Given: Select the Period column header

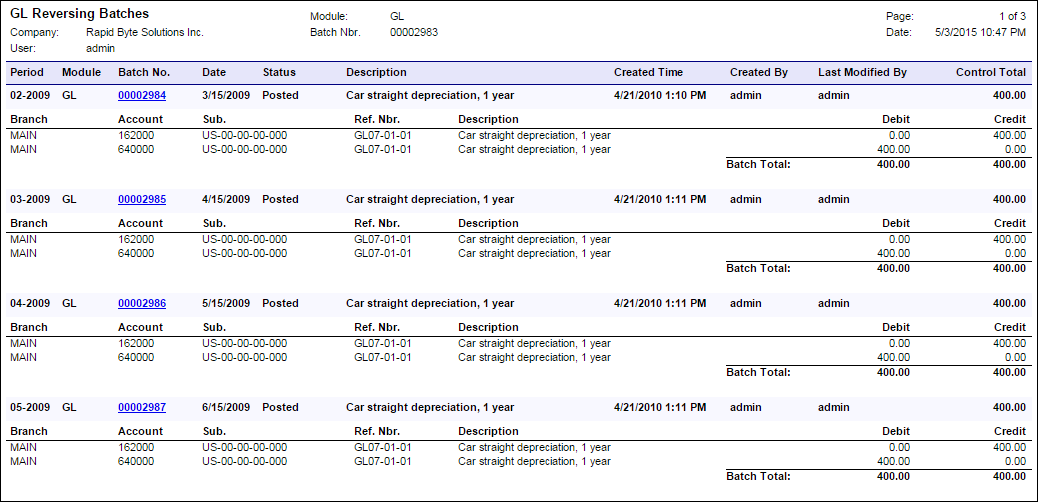Looking at the screenshot, I should click(27, 72).
